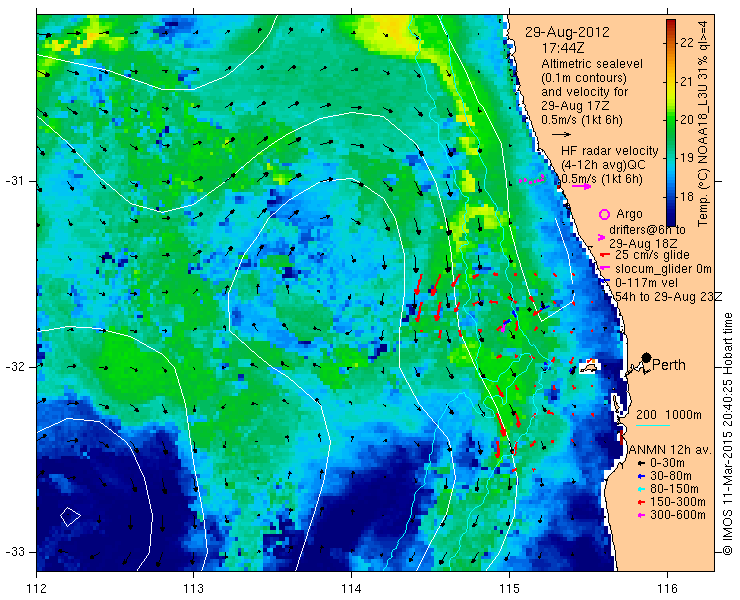
Task: Click the cyan 80-150m ANMN arrow marker
Action: click(x=640, y=489)
